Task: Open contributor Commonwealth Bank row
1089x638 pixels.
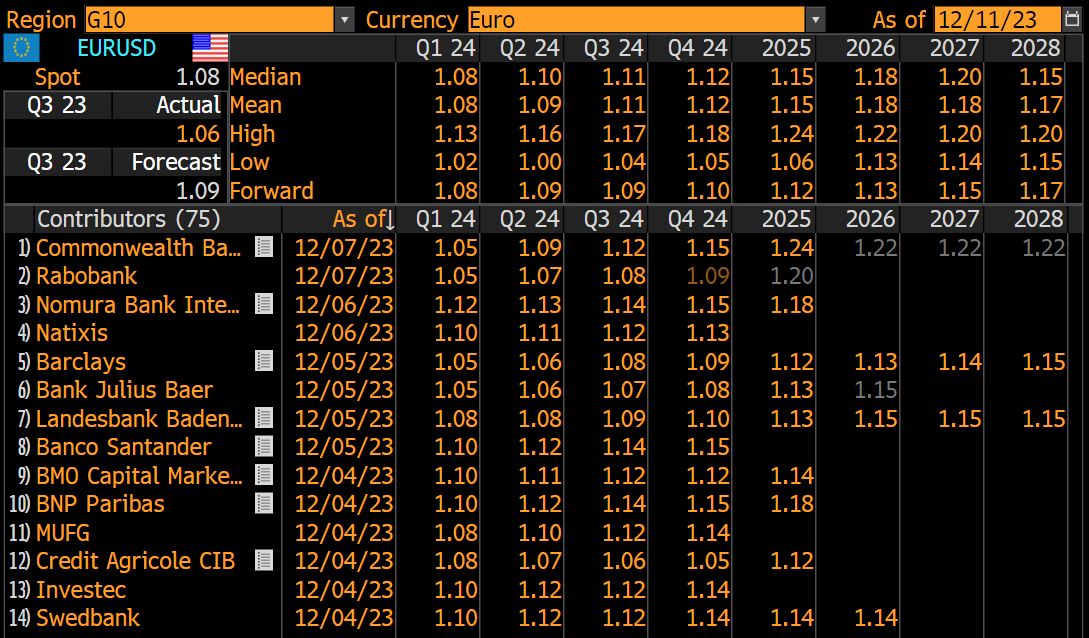Action: 138,247
